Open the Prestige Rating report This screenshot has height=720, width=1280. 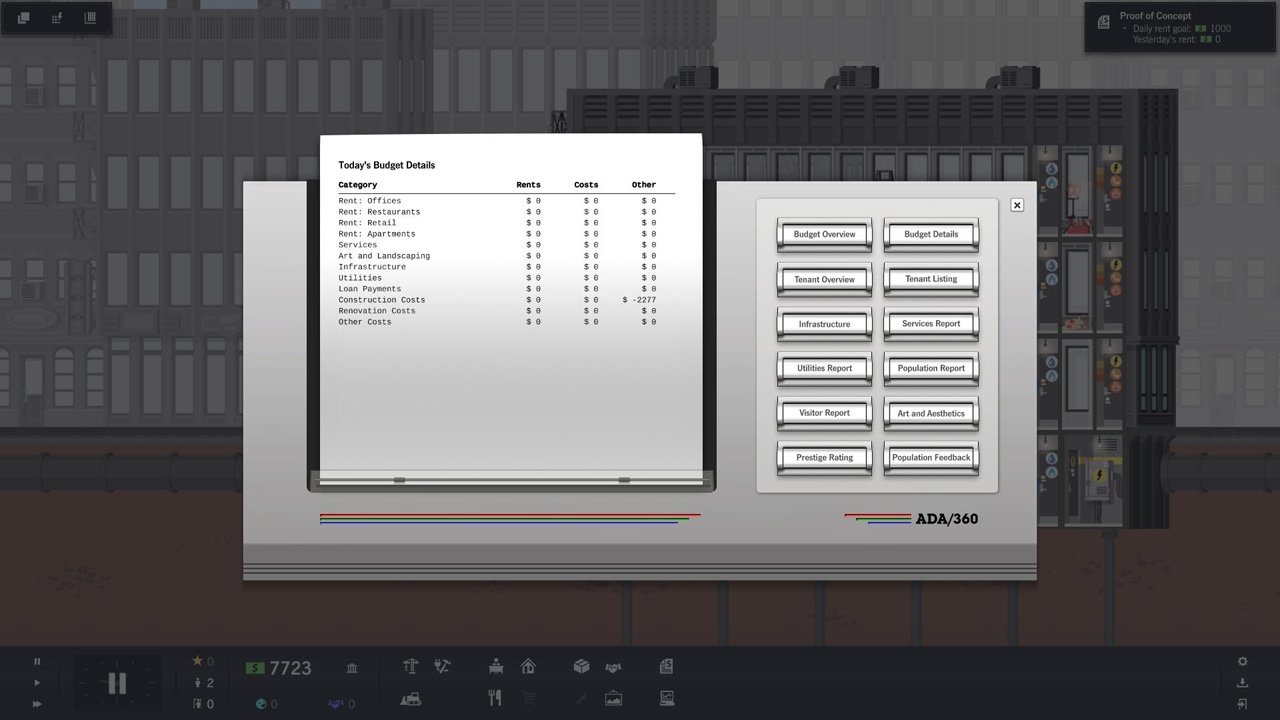coord(824,457)
